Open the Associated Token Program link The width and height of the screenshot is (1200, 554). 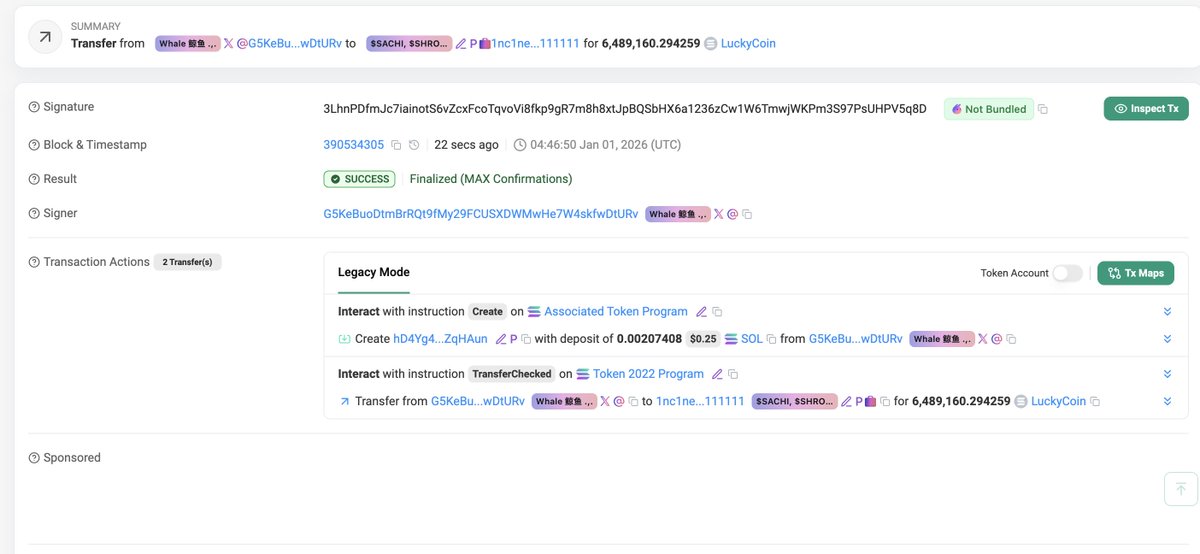click(x=616, y=312)
